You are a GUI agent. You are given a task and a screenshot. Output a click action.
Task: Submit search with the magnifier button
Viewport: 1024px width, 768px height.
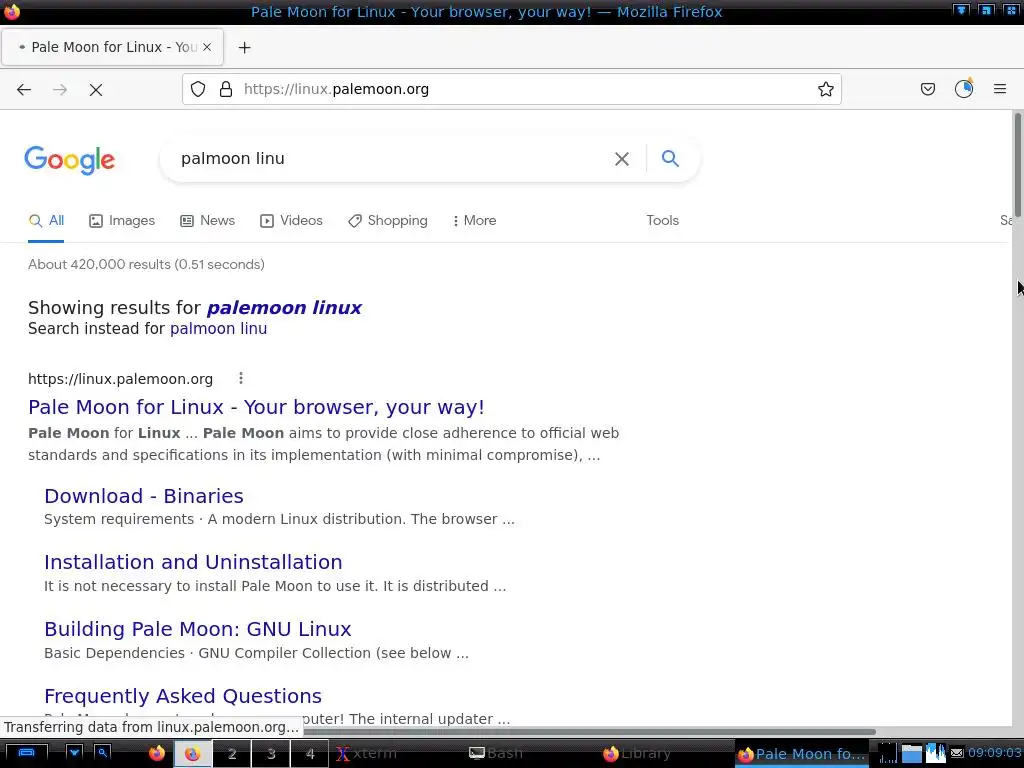coord(670,158)
